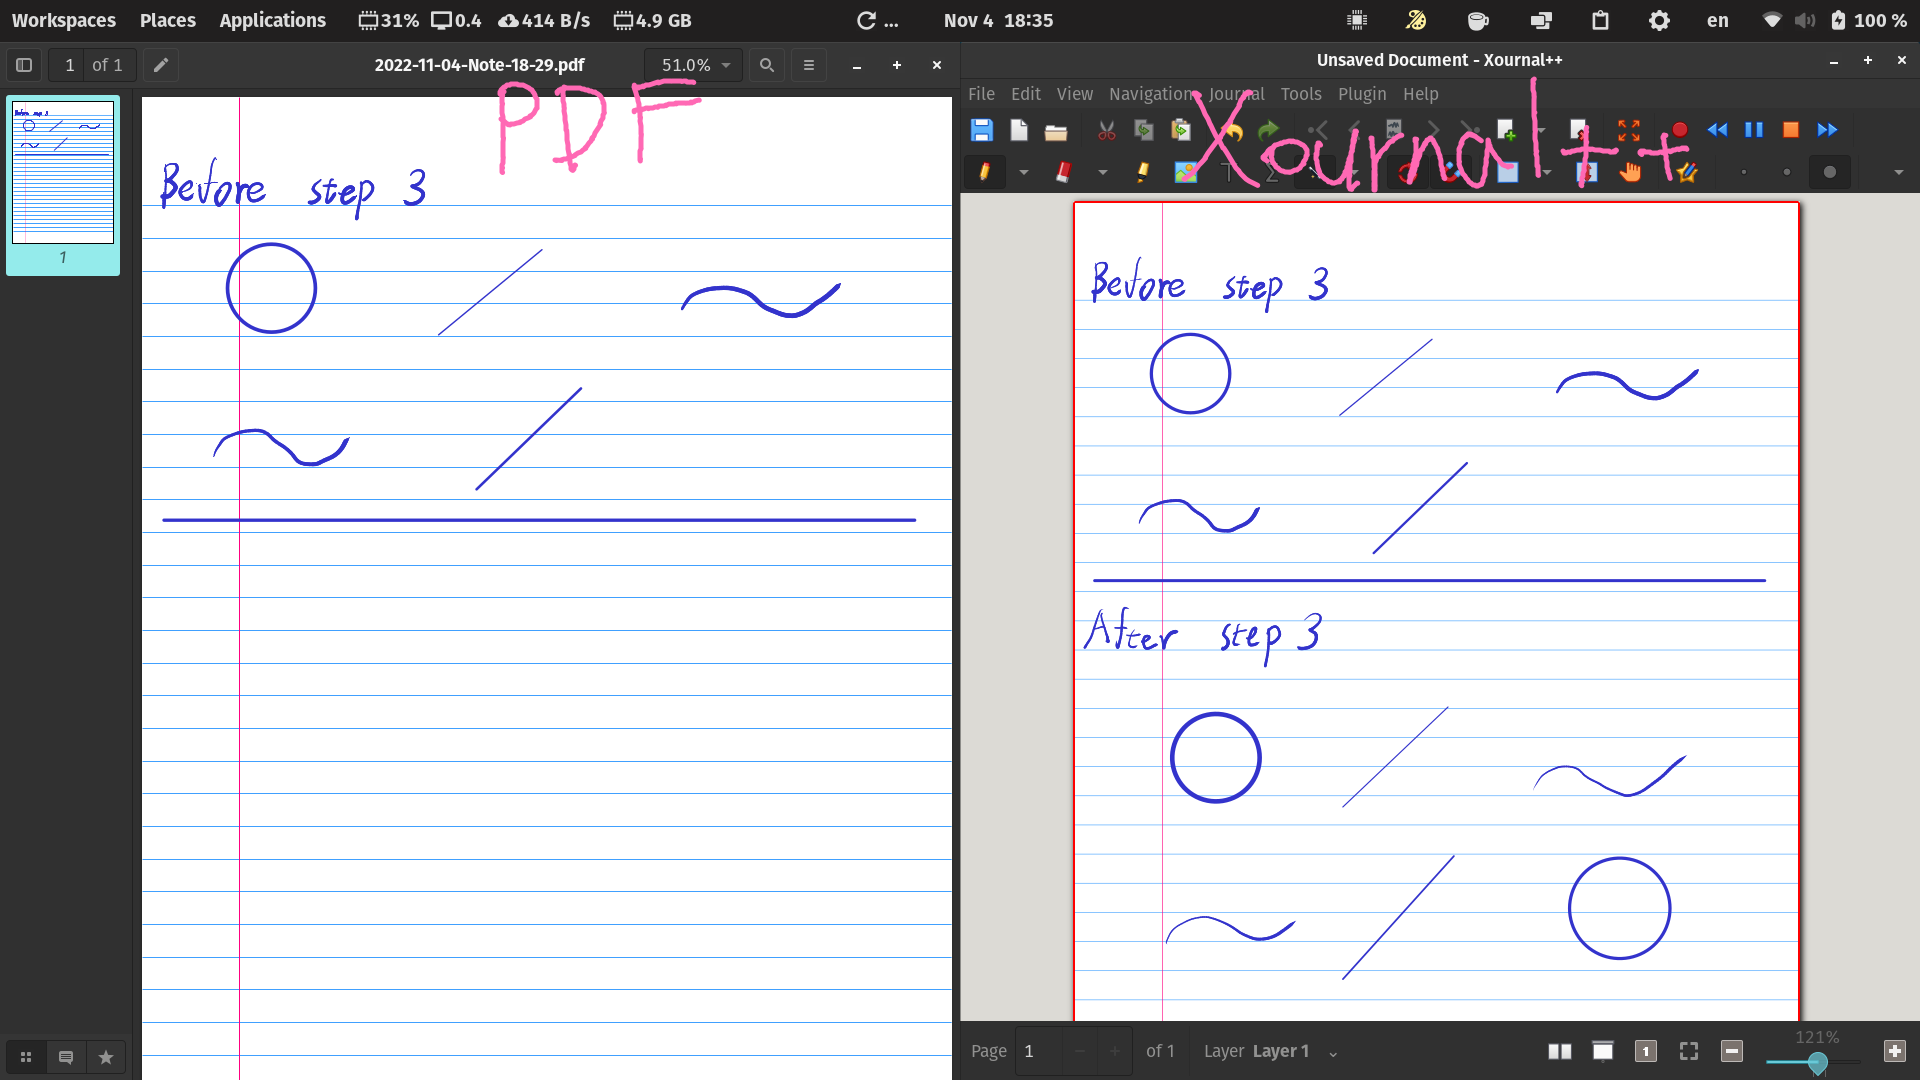Screen dimensions: 1920x1080
Task: Start an audio recording in Xournal++
Action: pyautogui.click(x=1679, y=130)
